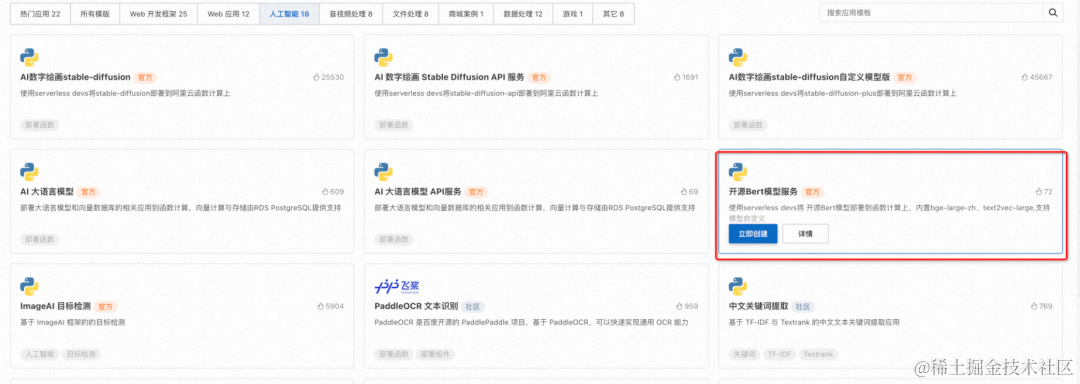The width and height of the screenshot is (1080, 384).
Task: Click the PaddlePaddle 飞桨 logo
Action: pos(396,286)
